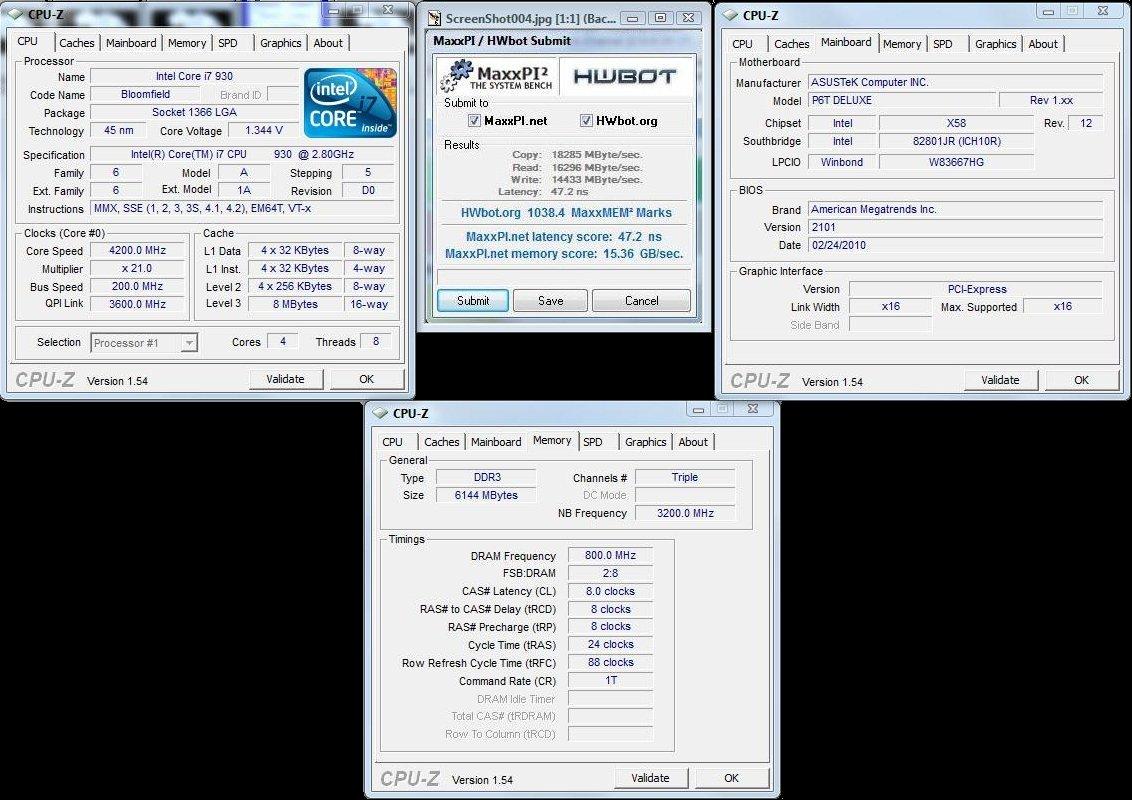The height and width of the screenshot is (800, 1132).
Task: Click OK in the CPU tab window
Action: [367, 379]
